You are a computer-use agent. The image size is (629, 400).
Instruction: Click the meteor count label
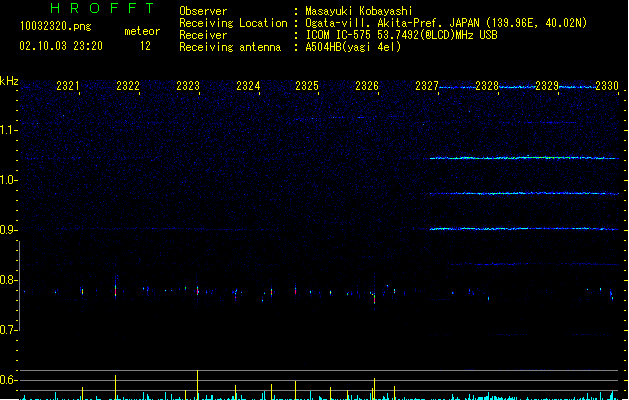point(142,31)
